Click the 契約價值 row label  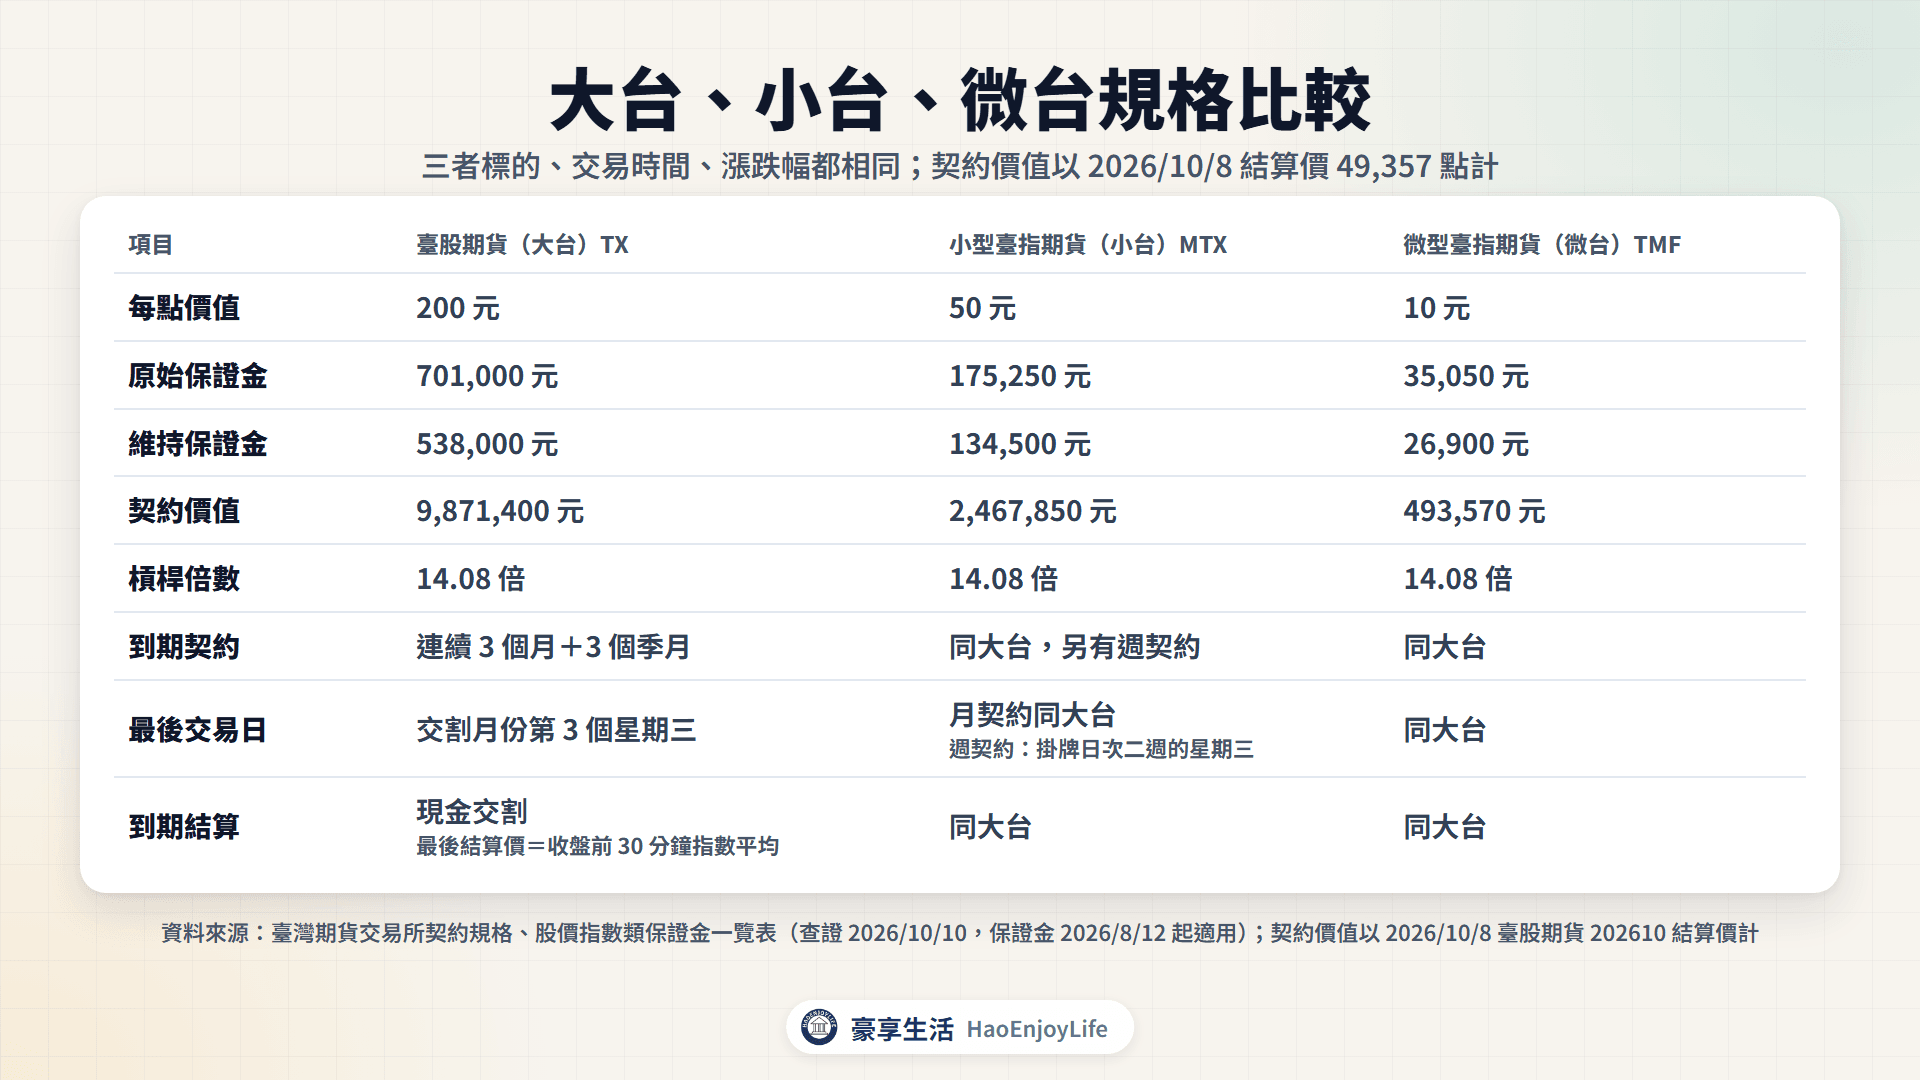184,511
